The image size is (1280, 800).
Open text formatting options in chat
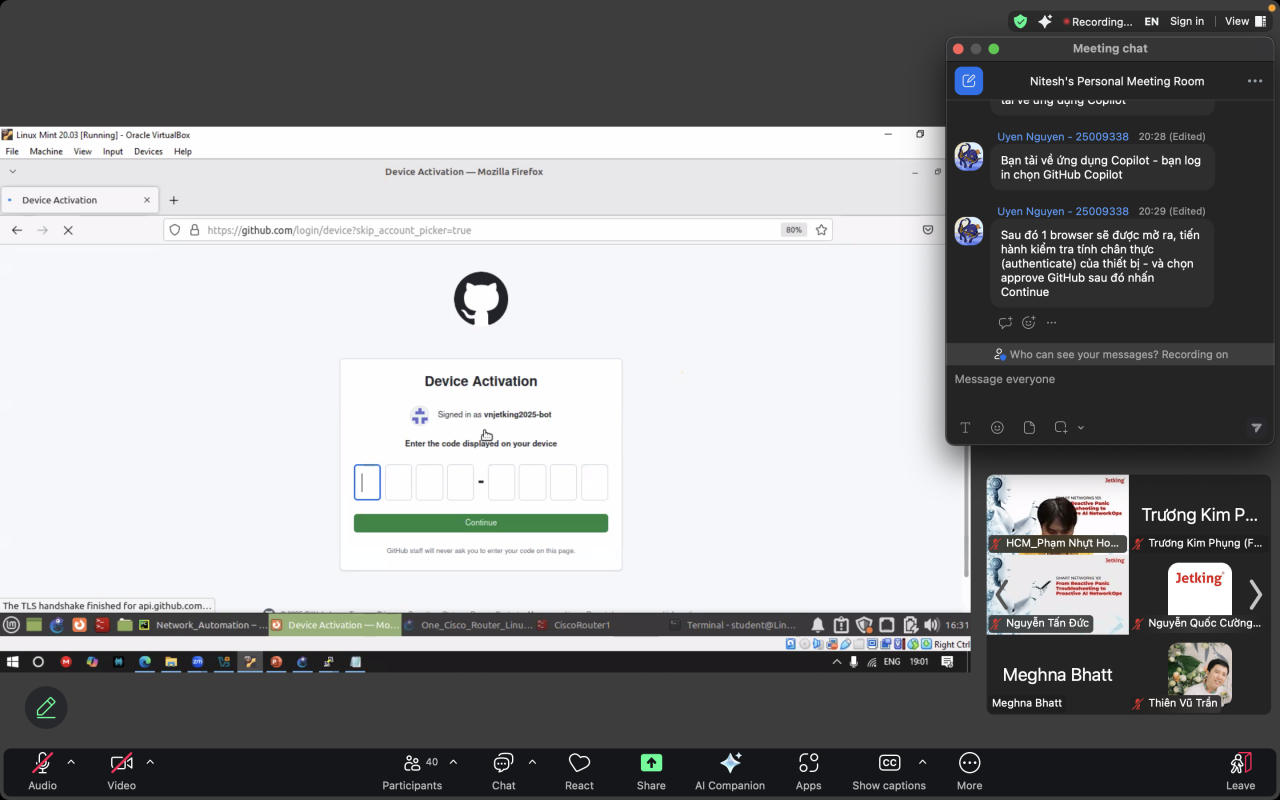click(965, 428)
